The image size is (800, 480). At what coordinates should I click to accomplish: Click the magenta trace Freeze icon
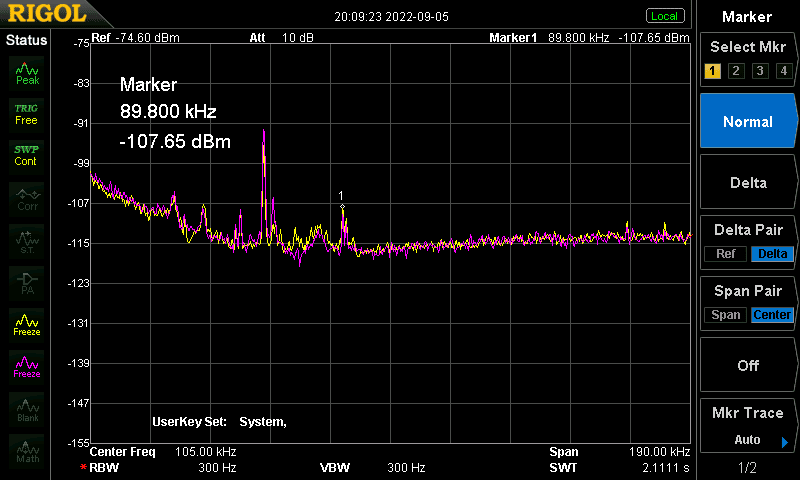pos(27,367)
